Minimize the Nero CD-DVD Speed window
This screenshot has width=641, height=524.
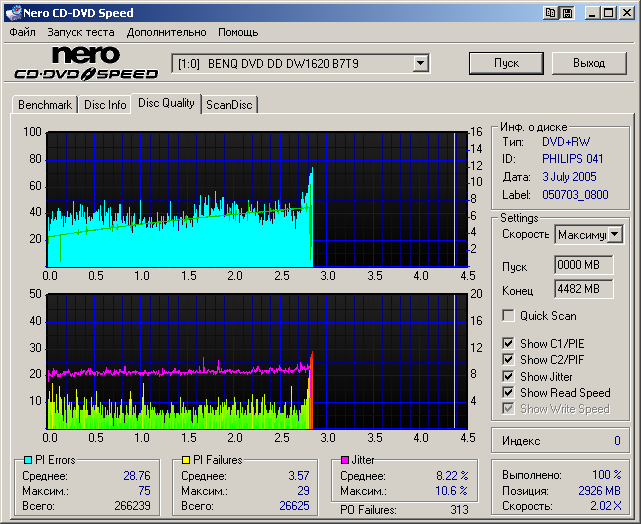593,13
